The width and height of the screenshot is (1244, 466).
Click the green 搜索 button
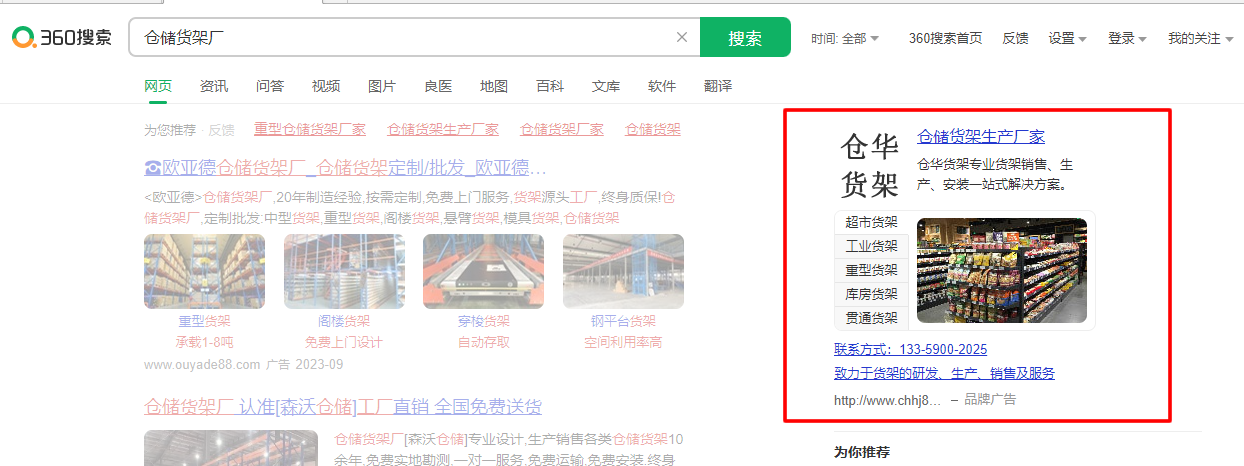[745, 38]
